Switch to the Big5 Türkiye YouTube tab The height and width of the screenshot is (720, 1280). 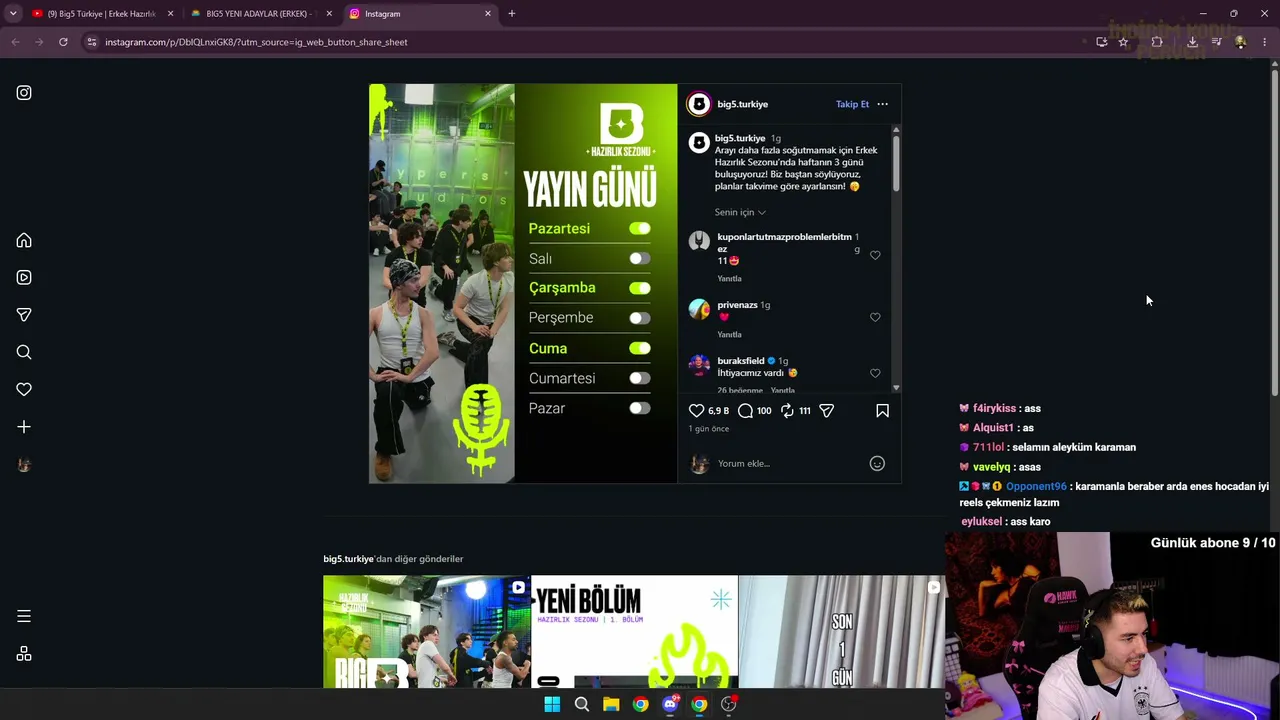100,14
